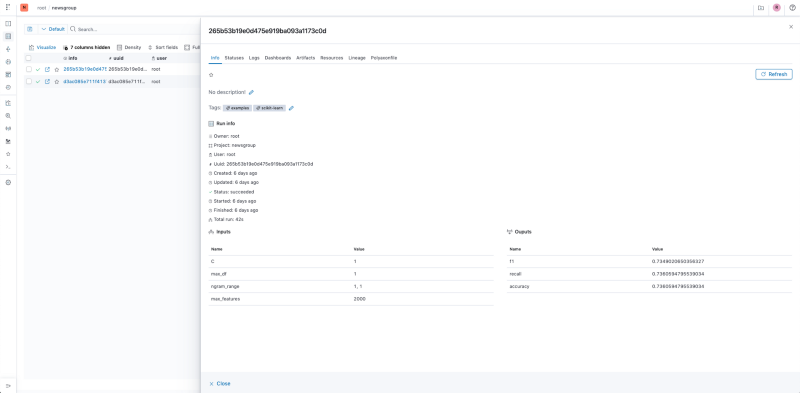Click the broadcast signal sidebar icon
This screenshot has width=800, height=393.
(8, 128)
